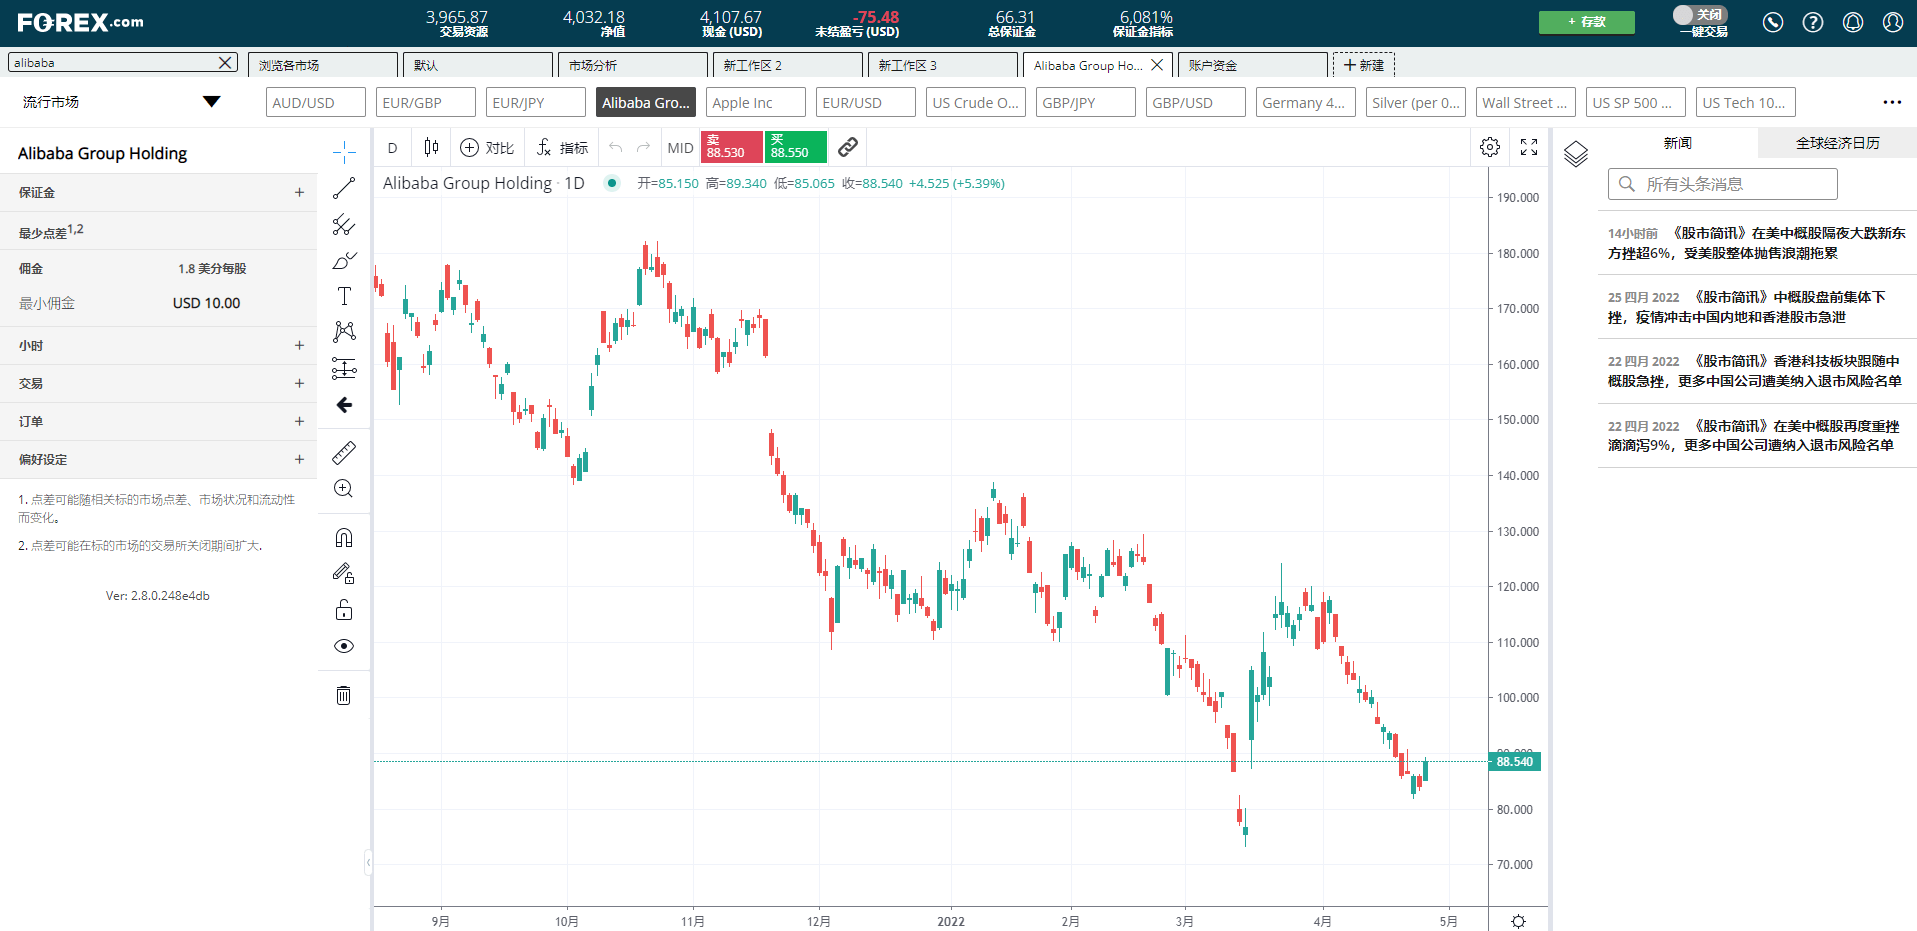Toggle the 一键交易 one-click trading switch

click(x=1700, y=15)
